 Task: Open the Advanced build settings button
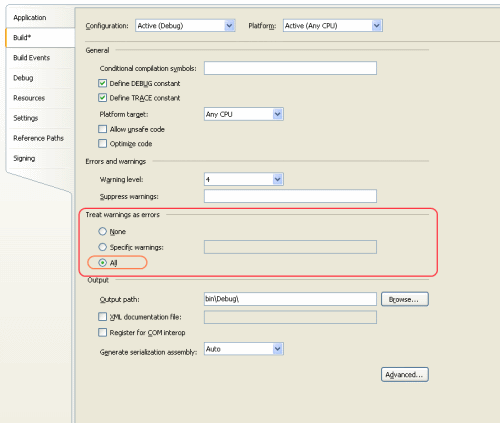405,375
